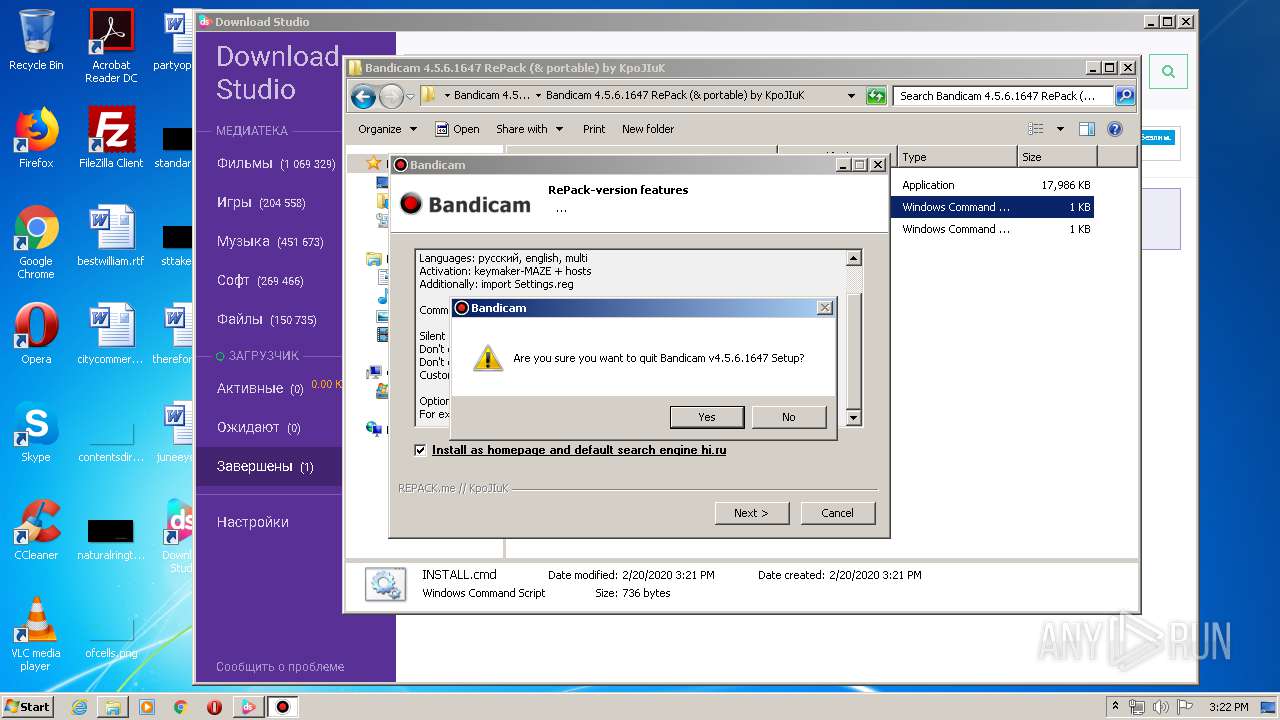Open the REPACK.me // KpoJIuK link
This screenshot has width=1280, height=720.
click(x=454, y=488)
